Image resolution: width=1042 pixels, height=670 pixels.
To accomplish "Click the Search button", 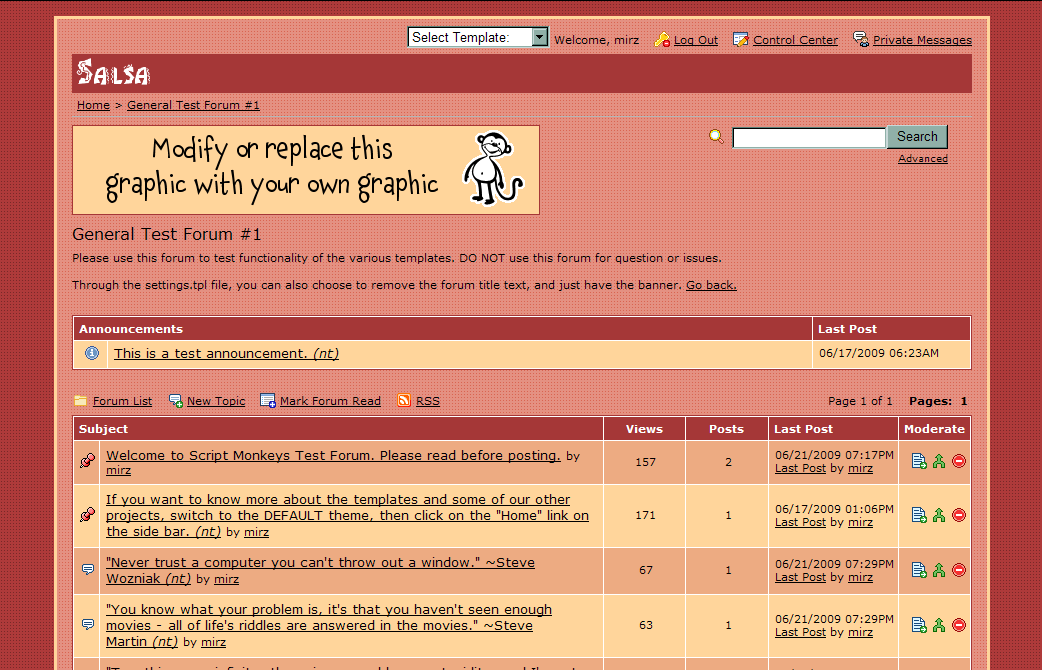I will pos(917,137).
